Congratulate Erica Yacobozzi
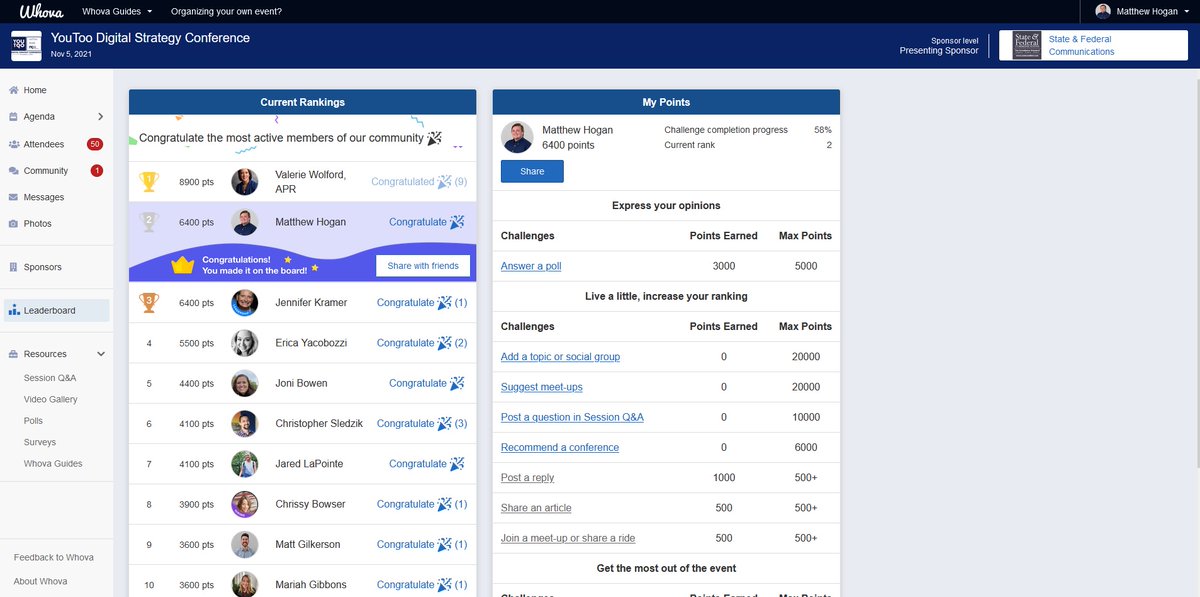1200x597 pixels. (421, 343)
